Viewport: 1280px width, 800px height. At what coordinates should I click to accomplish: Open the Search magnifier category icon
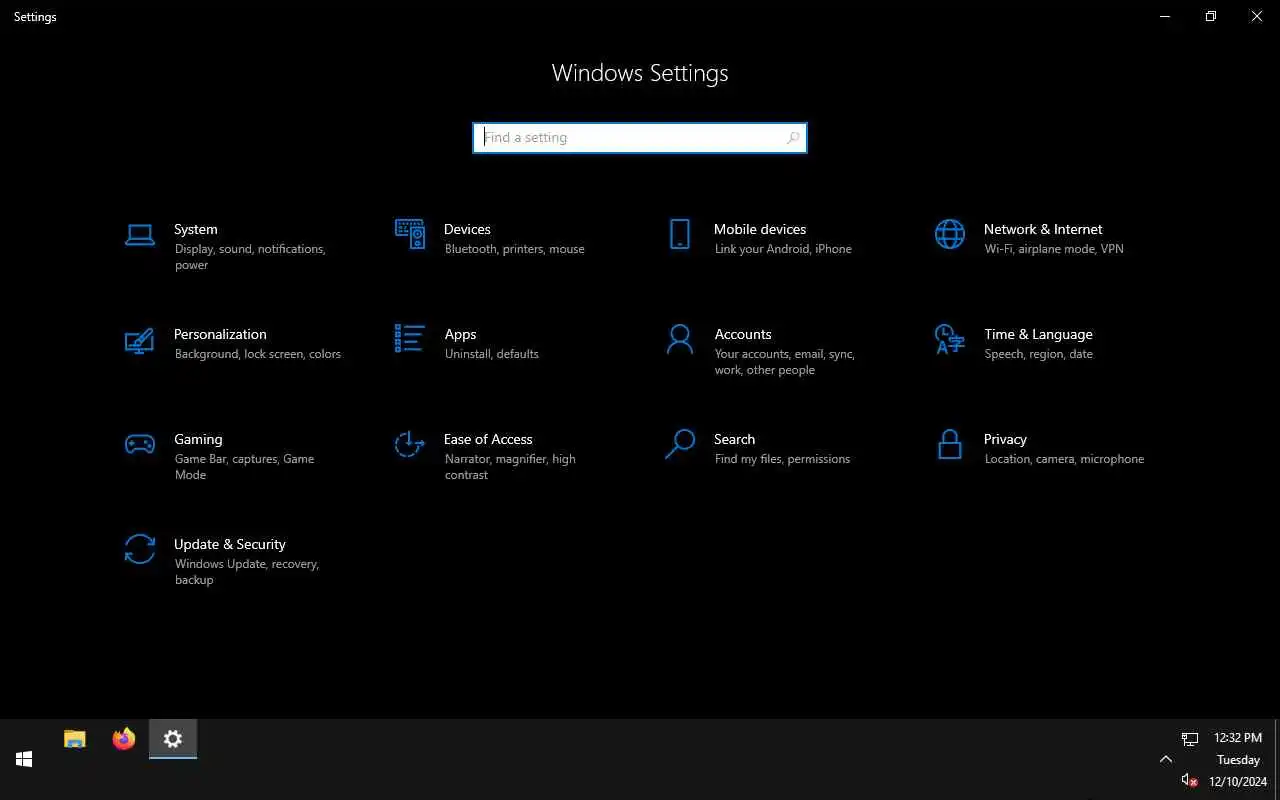[x=680, y=444]
